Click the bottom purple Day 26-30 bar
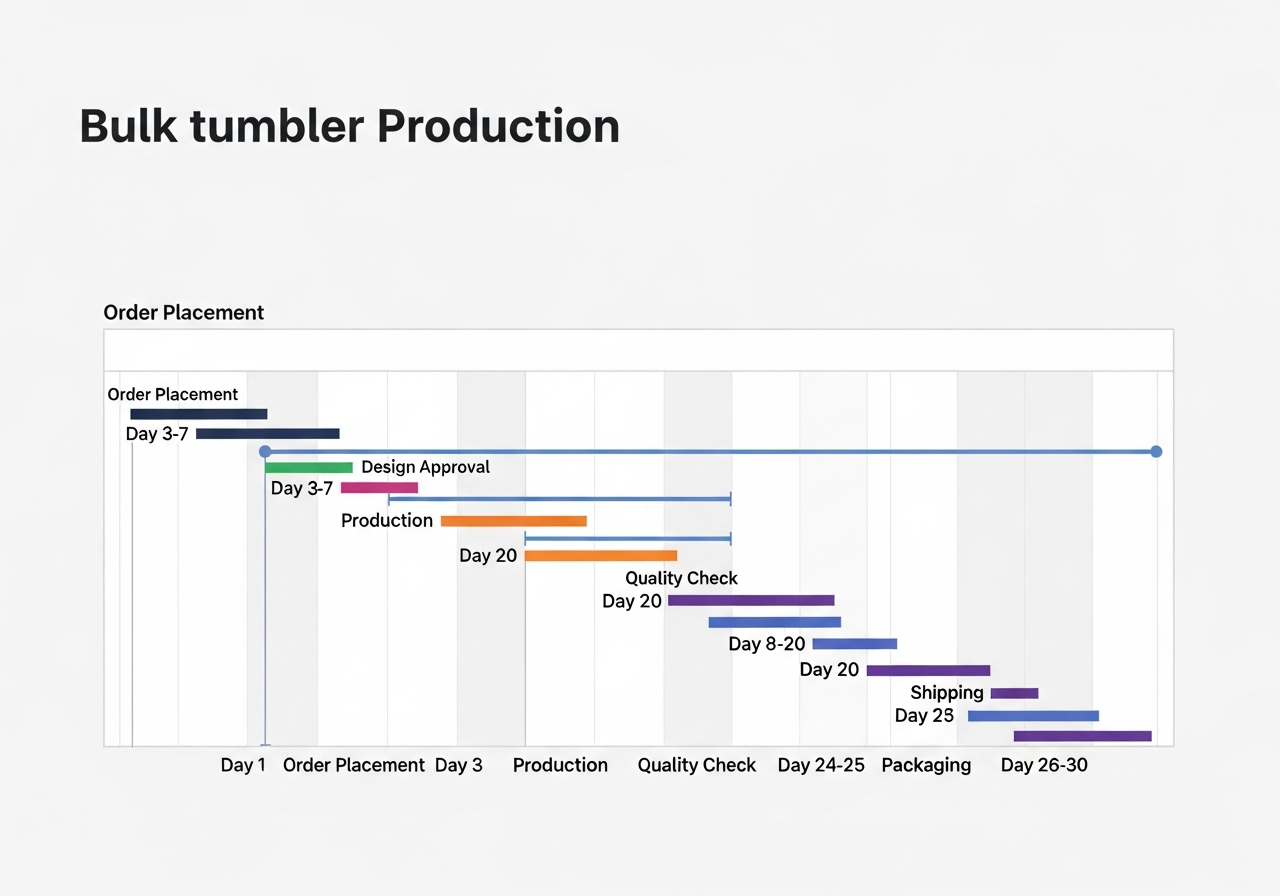 point(1082,735)
